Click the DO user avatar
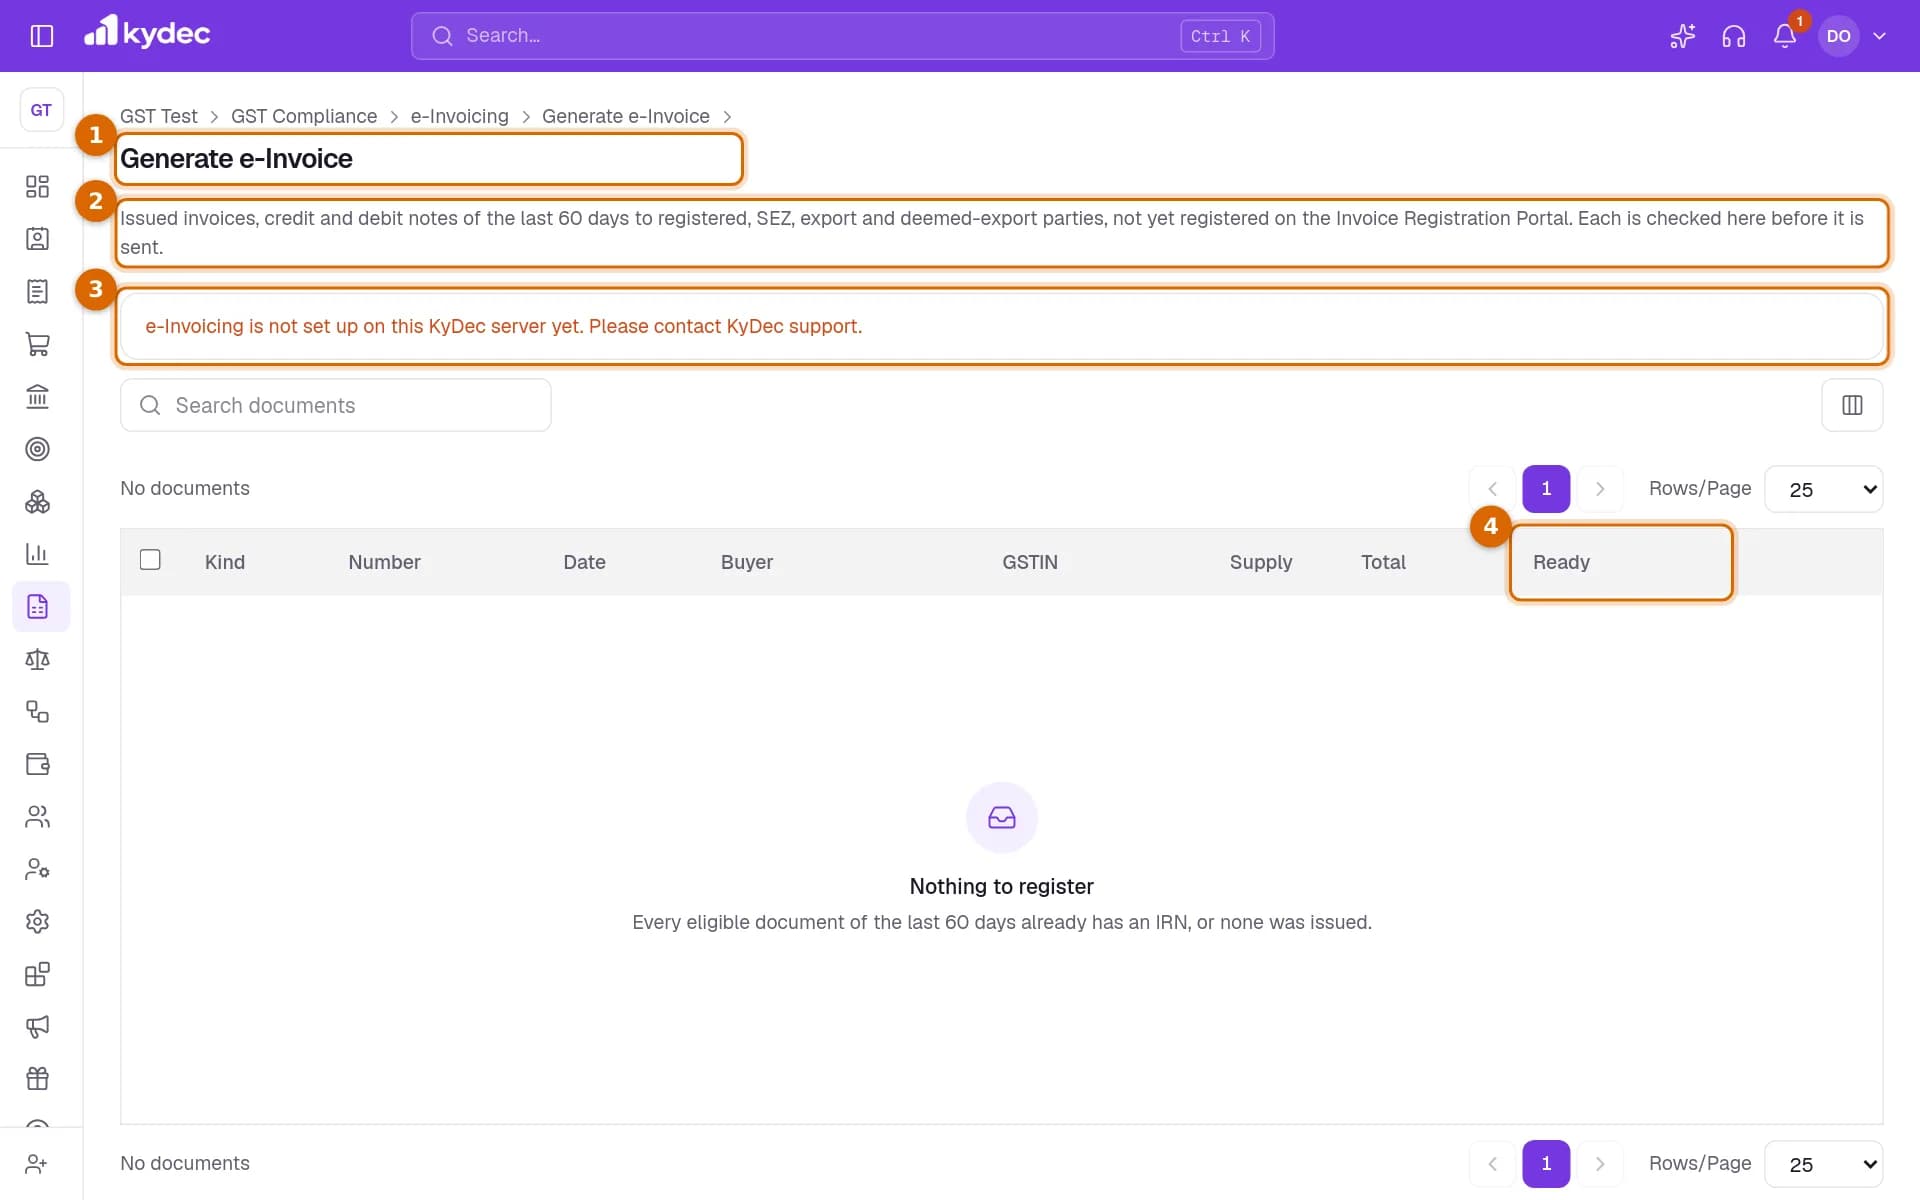The image size is (1920, 1200). (1838, 36)
